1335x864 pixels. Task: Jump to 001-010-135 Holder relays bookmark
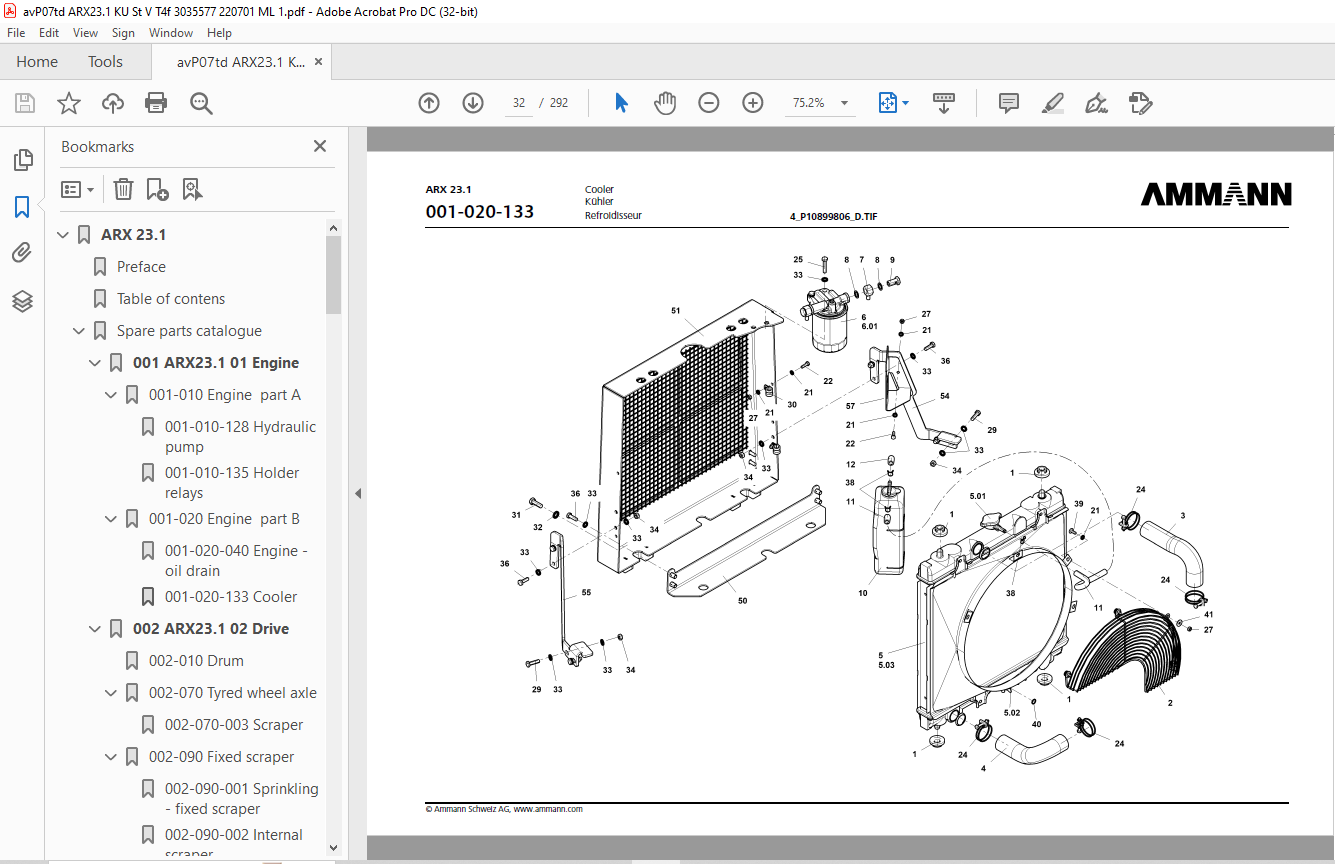coord(232,483)
